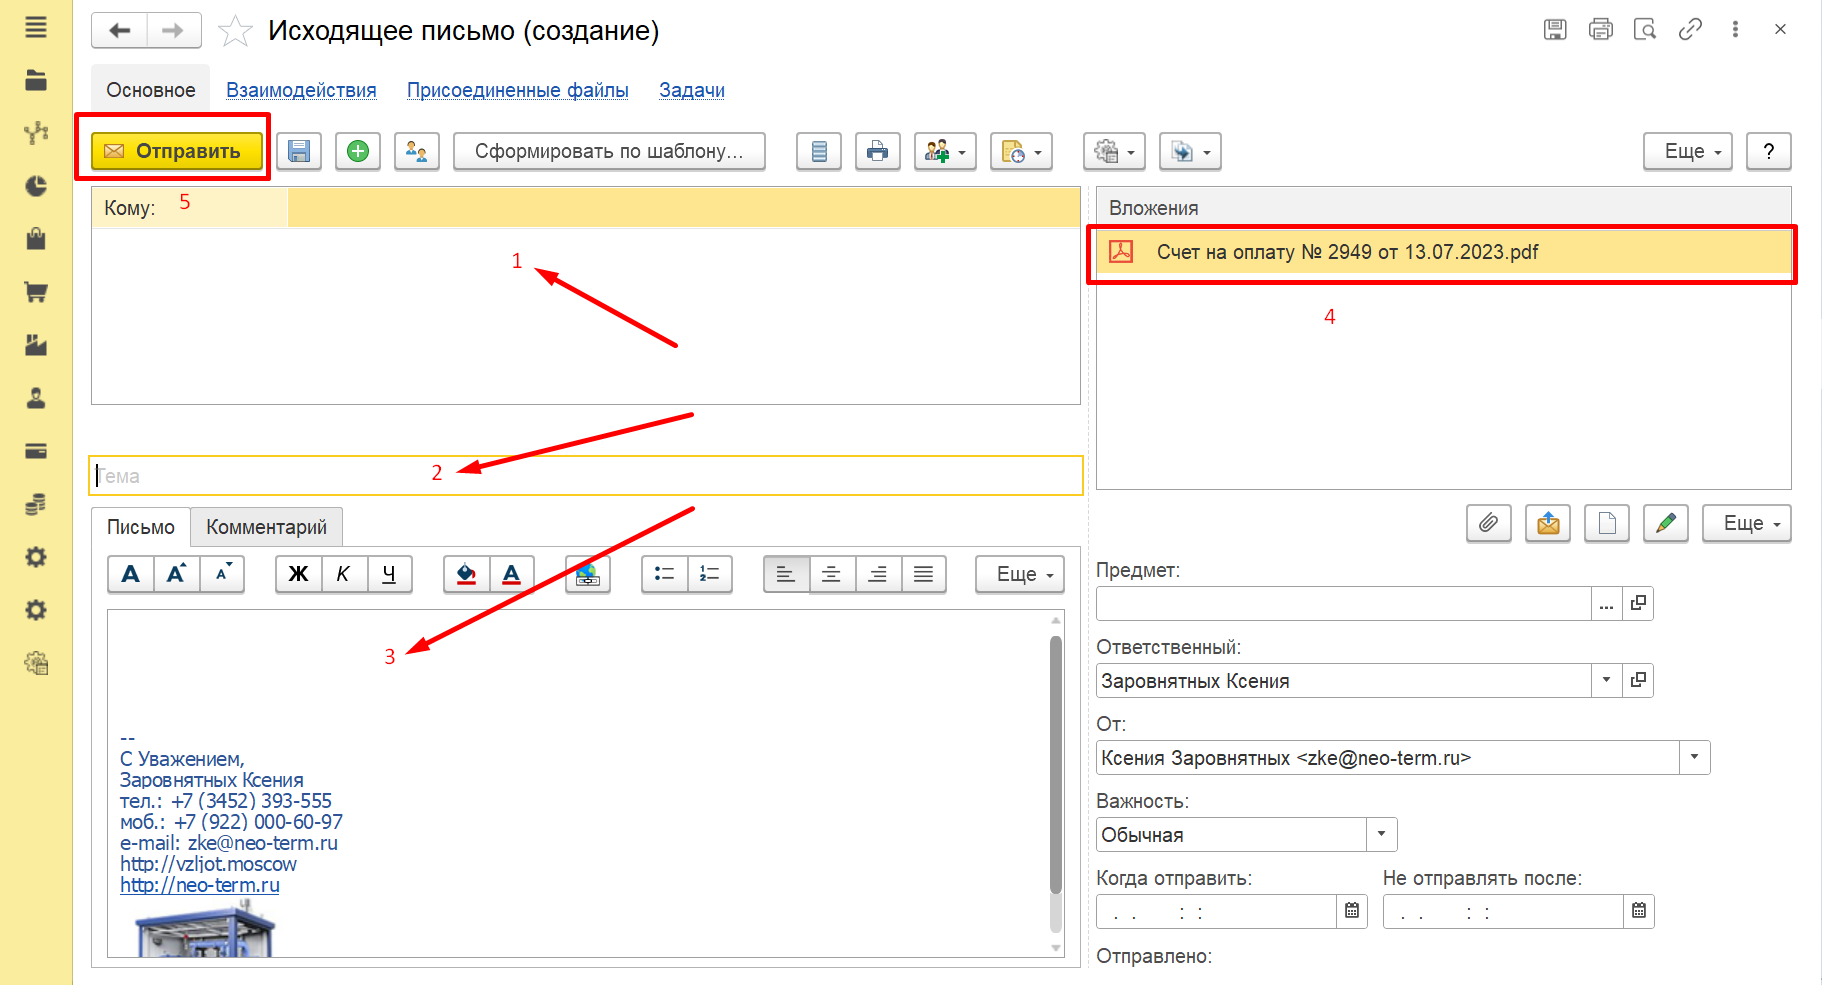Screen dimensions: 1822x985
Task: Justify letter text alignment
Action: tap(923, 574)
